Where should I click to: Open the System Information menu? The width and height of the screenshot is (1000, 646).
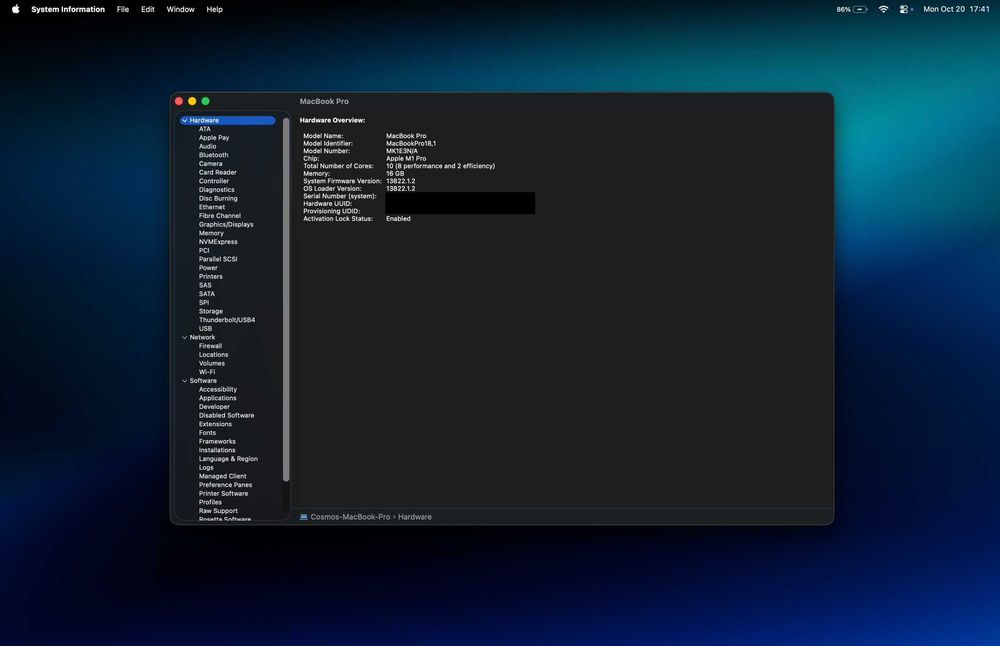point(68,9)
